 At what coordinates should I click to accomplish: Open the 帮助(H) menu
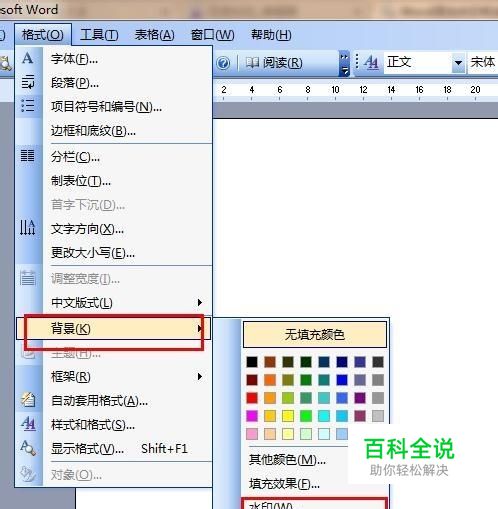click(x=271, y=35)
